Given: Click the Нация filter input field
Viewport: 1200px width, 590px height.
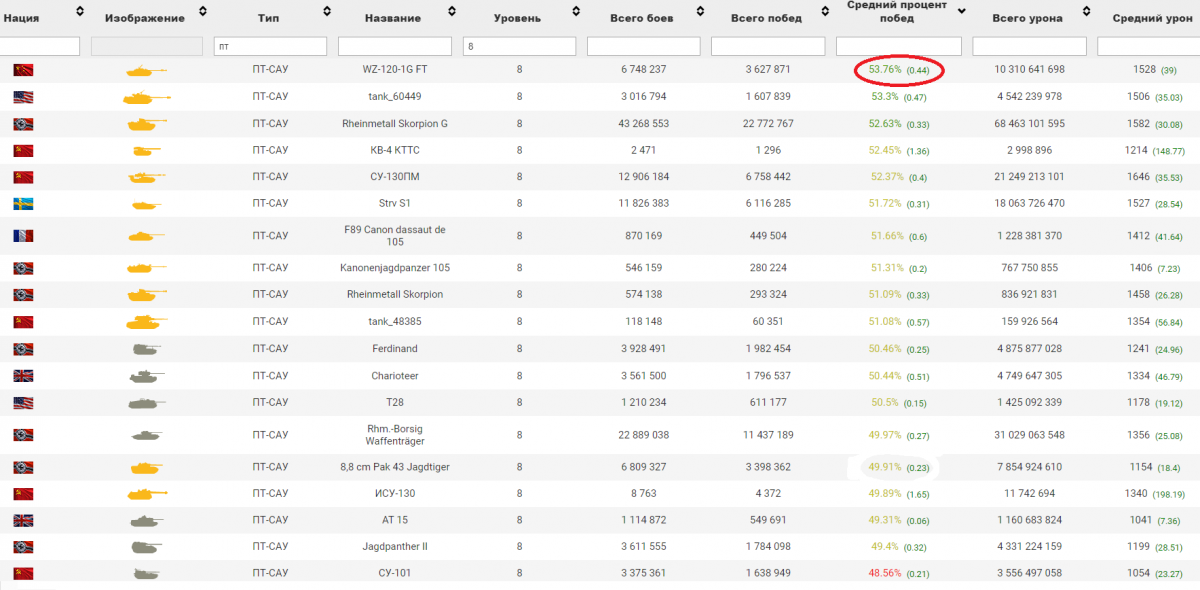Looking at the screenshot, I should pyautogui.click(x=40, y=46).
